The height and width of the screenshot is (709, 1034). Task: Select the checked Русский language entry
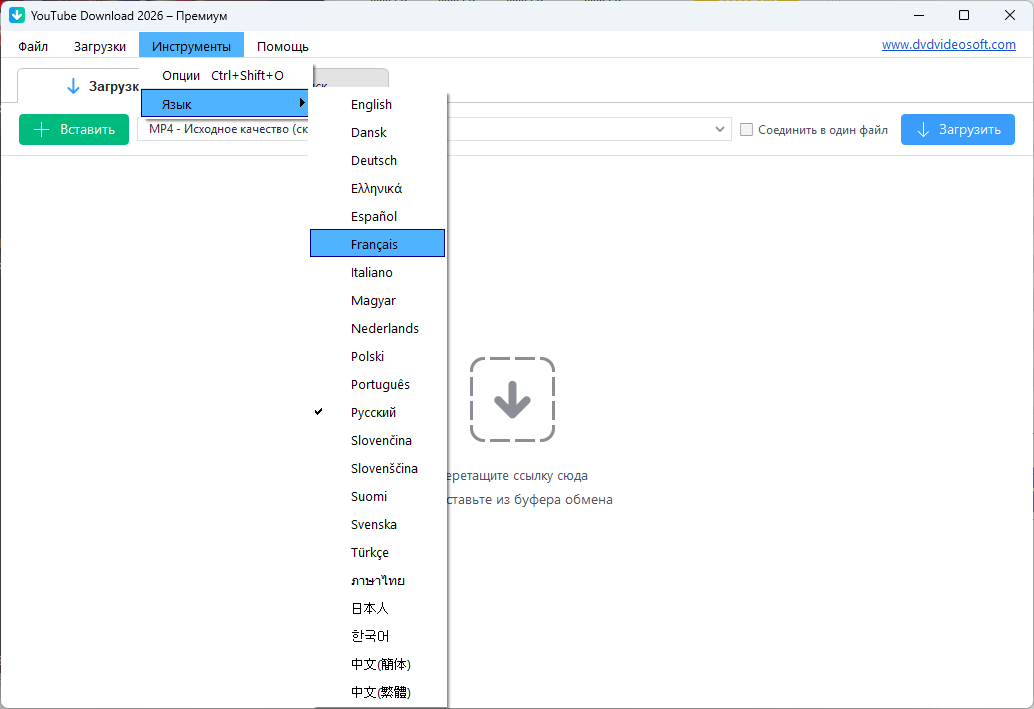pyautogui.click(x=374, y=412)
